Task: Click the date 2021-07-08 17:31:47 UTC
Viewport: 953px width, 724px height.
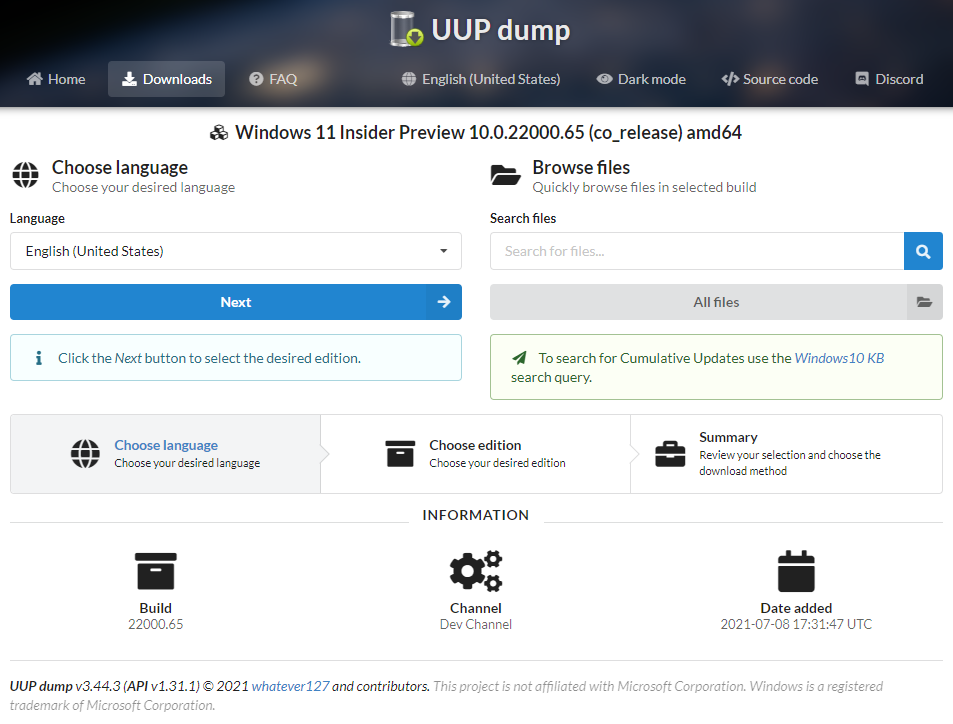Action: (796, 624)
